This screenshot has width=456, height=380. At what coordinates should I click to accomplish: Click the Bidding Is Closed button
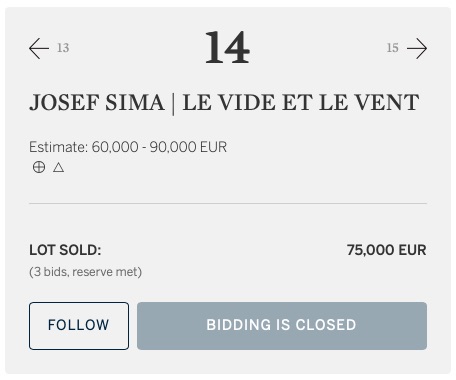[282, 326]
